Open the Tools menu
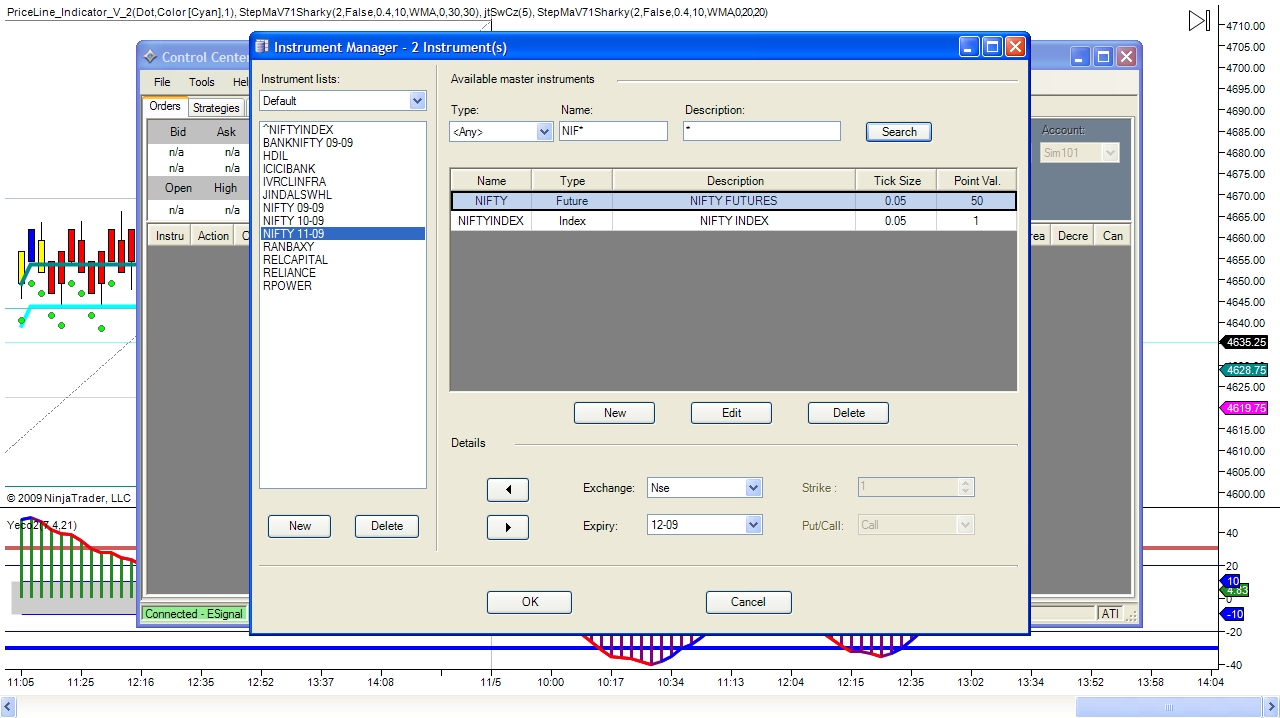This screenshot has width=1280, height=718. coord(202,82)
